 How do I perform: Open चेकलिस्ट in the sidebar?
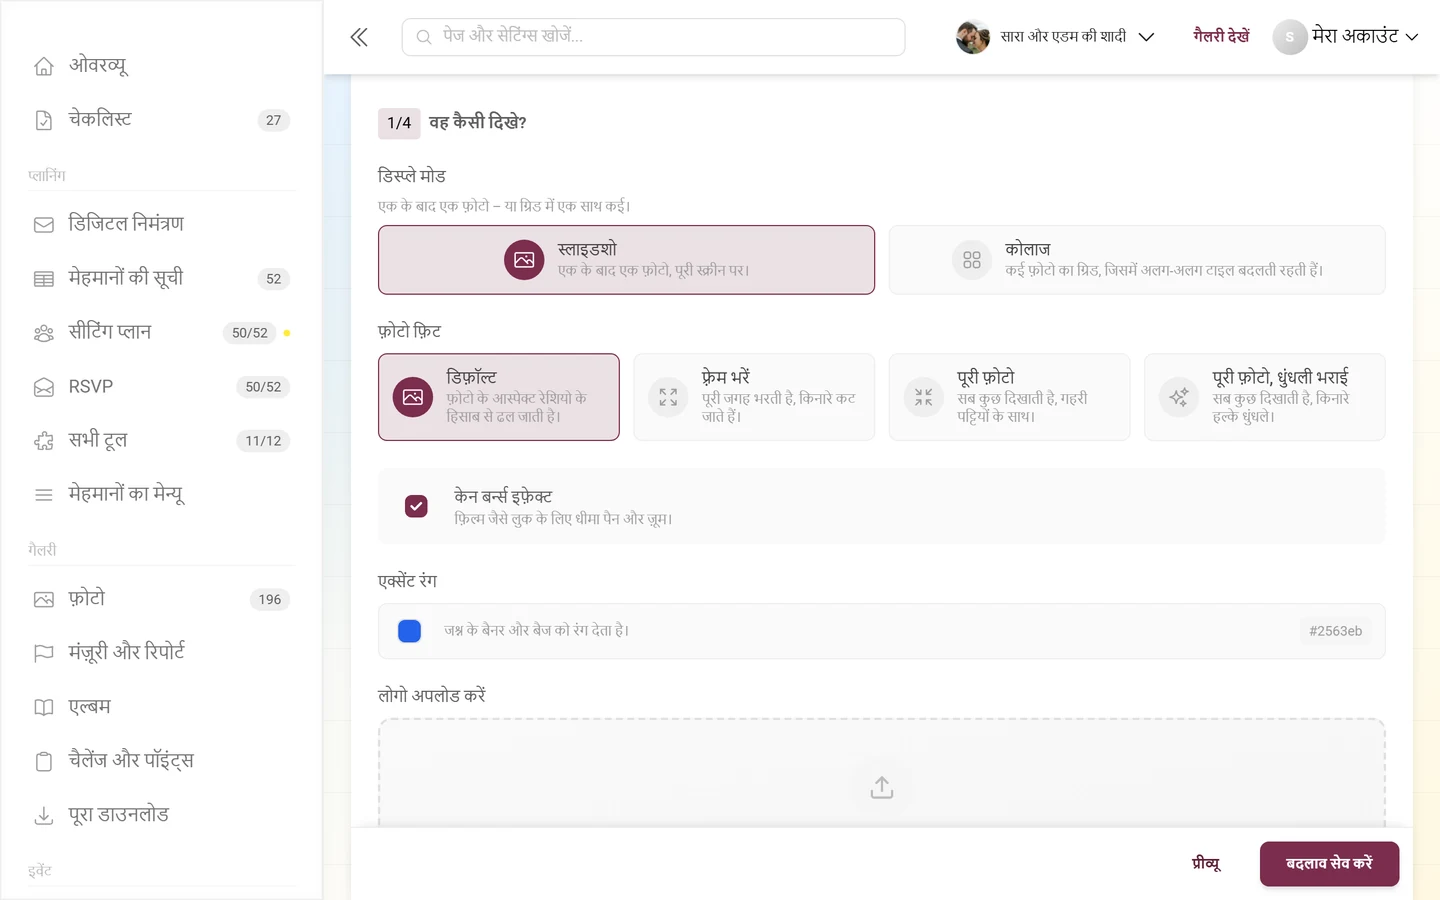point(161,120)
